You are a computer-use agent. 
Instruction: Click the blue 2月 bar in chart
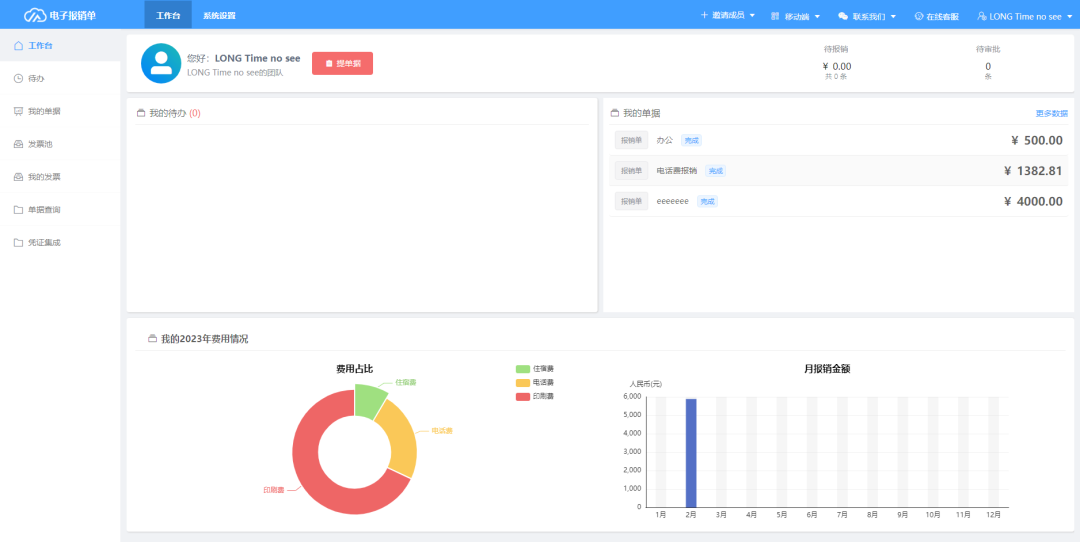click(x=691, y=453)
